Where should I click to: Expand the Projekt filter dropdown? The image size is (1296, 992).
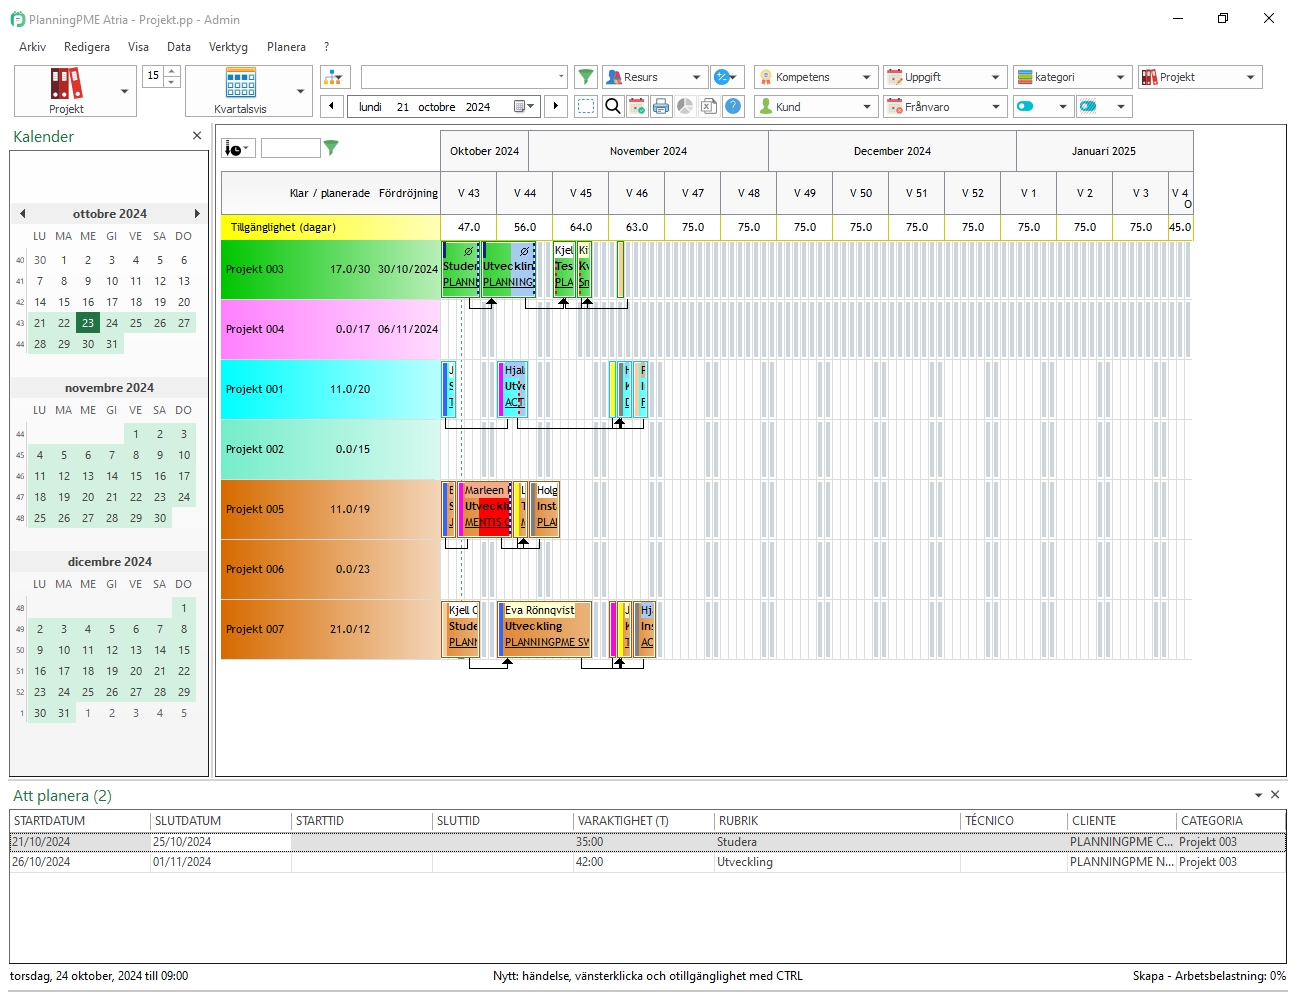click(x=1251, y=77)
